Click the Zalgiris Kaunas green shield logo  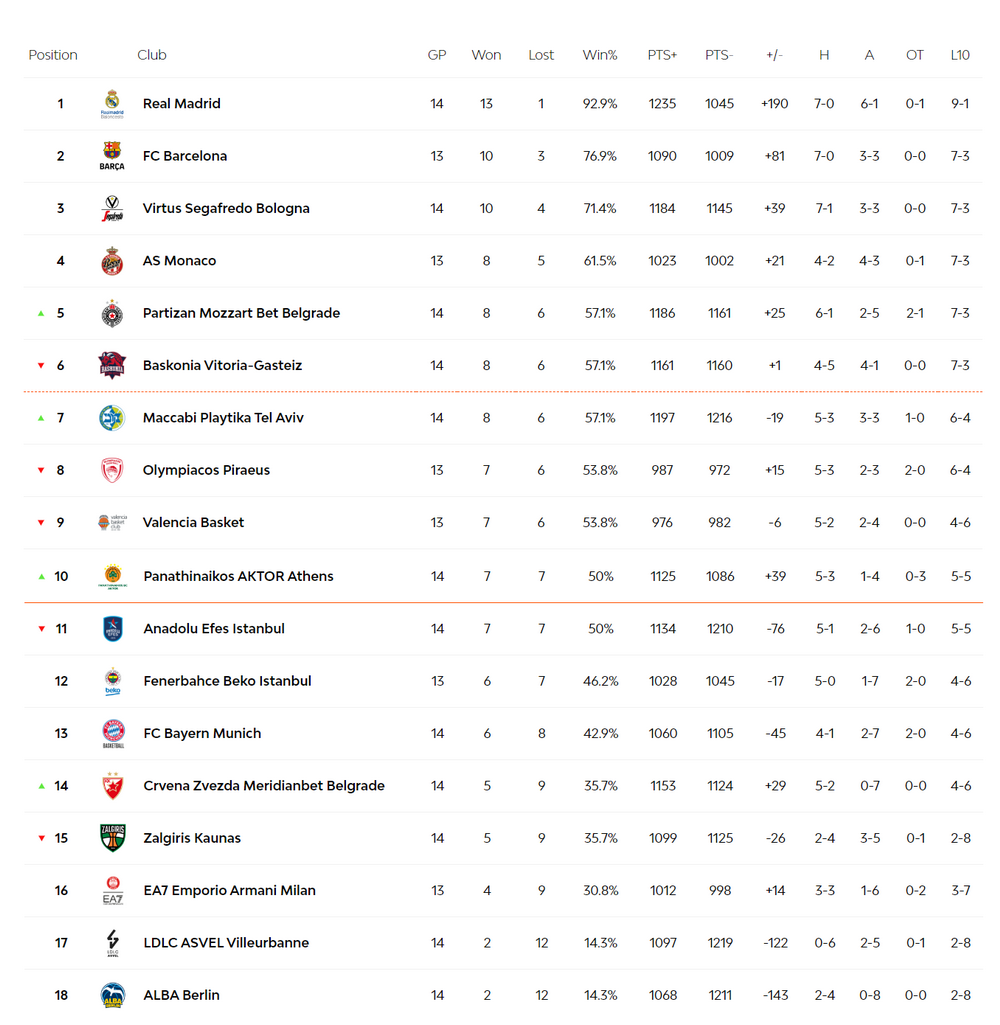pyautogui.click(x=112, y=838)
